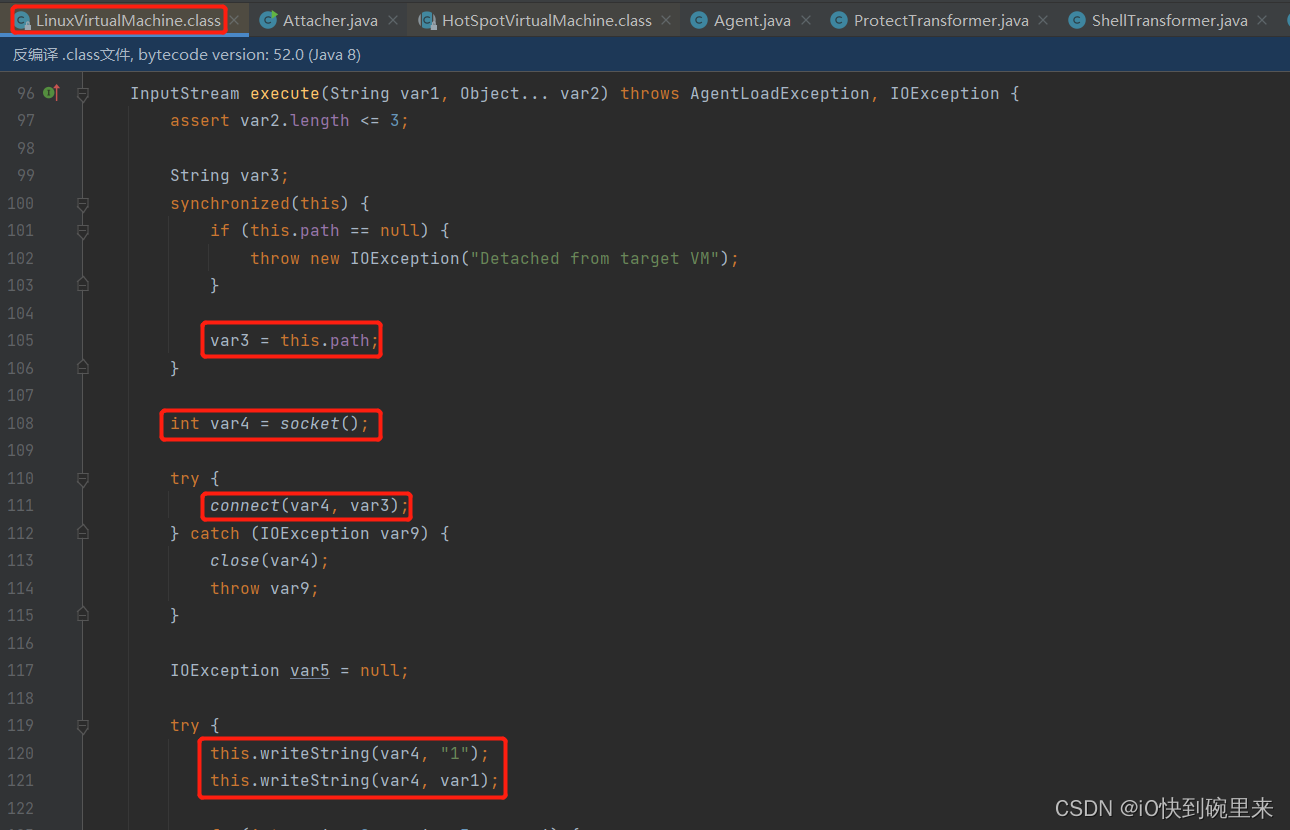Click the Attacher.java tab file icon
1290x830 pixels.
268,20
